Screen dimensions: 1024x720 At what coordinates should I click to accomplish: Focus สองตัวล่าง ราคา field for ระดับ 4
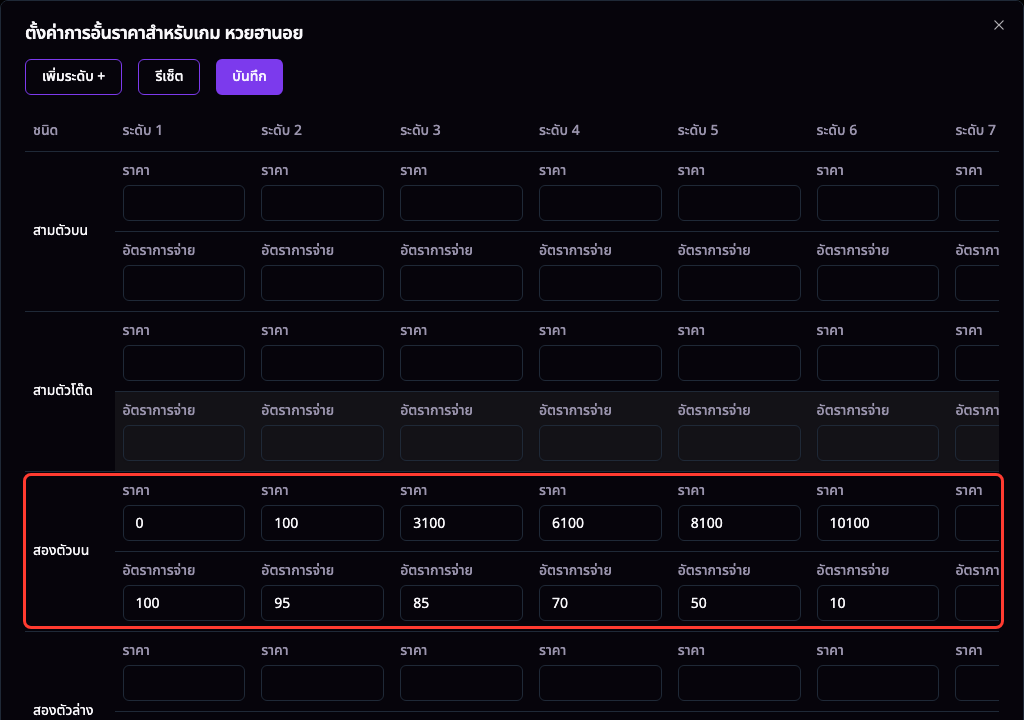tap(600, 683)
